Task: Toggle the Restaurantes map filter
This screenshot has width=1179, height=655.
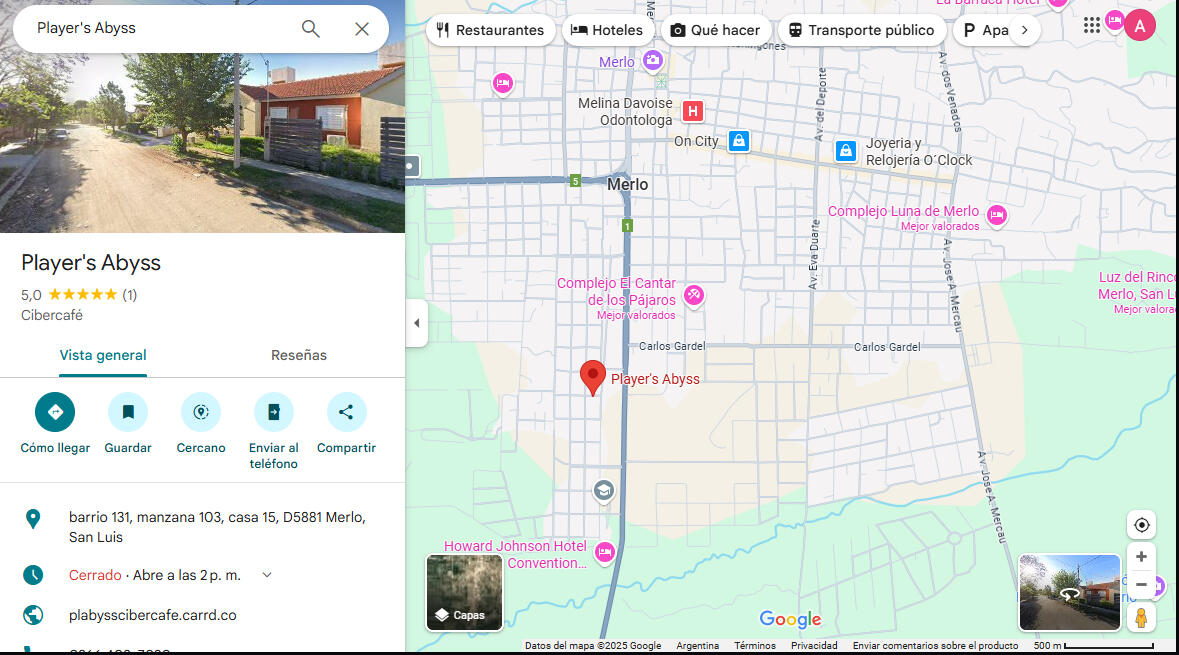Action: pyautogui.click(x=490, y=30)
